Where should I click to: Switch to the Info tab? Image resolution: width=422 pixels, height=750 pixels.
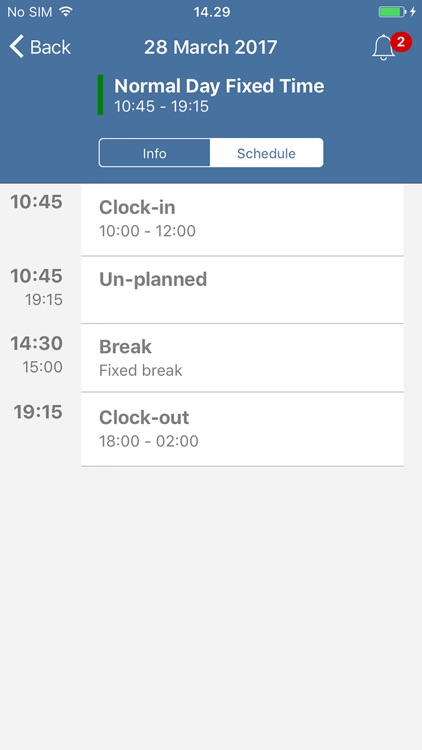coord(155,153)
